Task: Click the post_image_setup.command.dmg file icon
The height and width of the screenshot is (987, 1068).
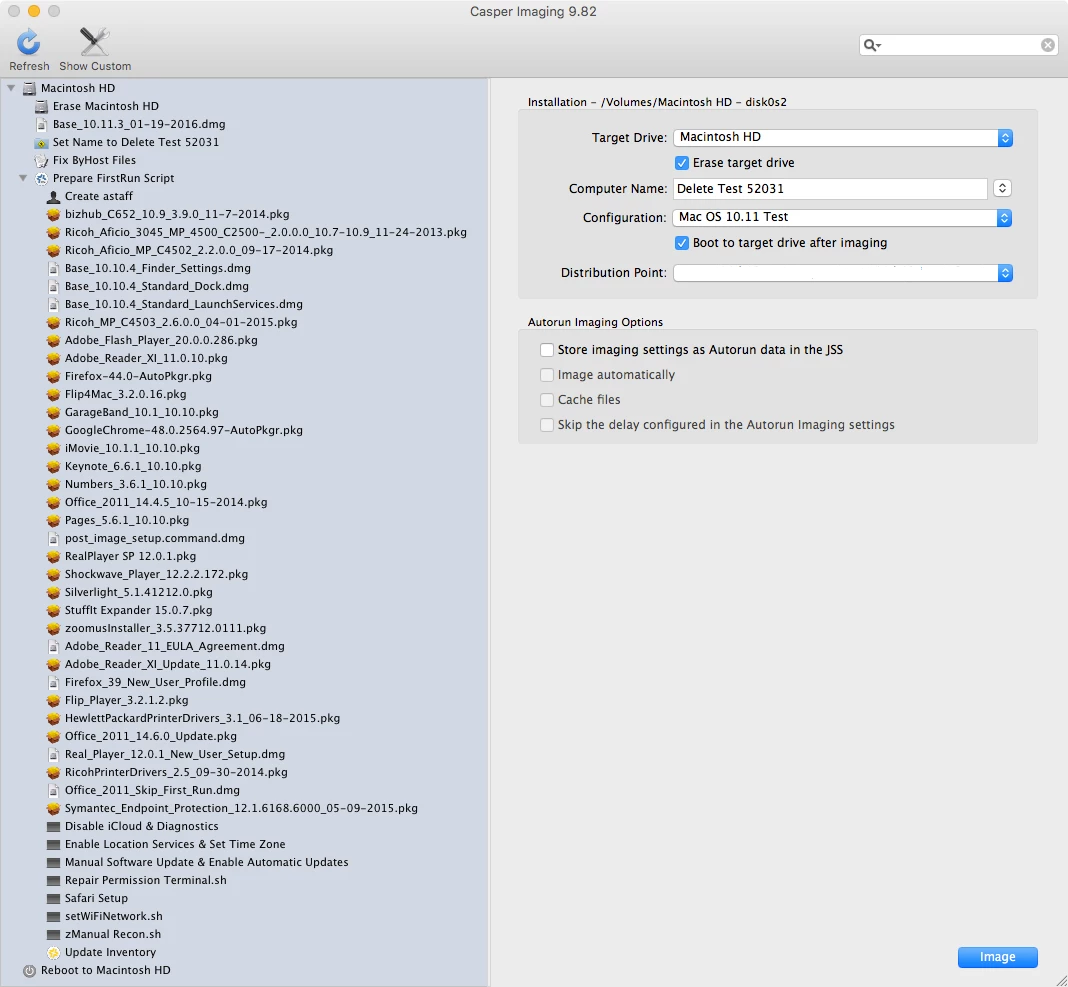Action: [53, 539]
